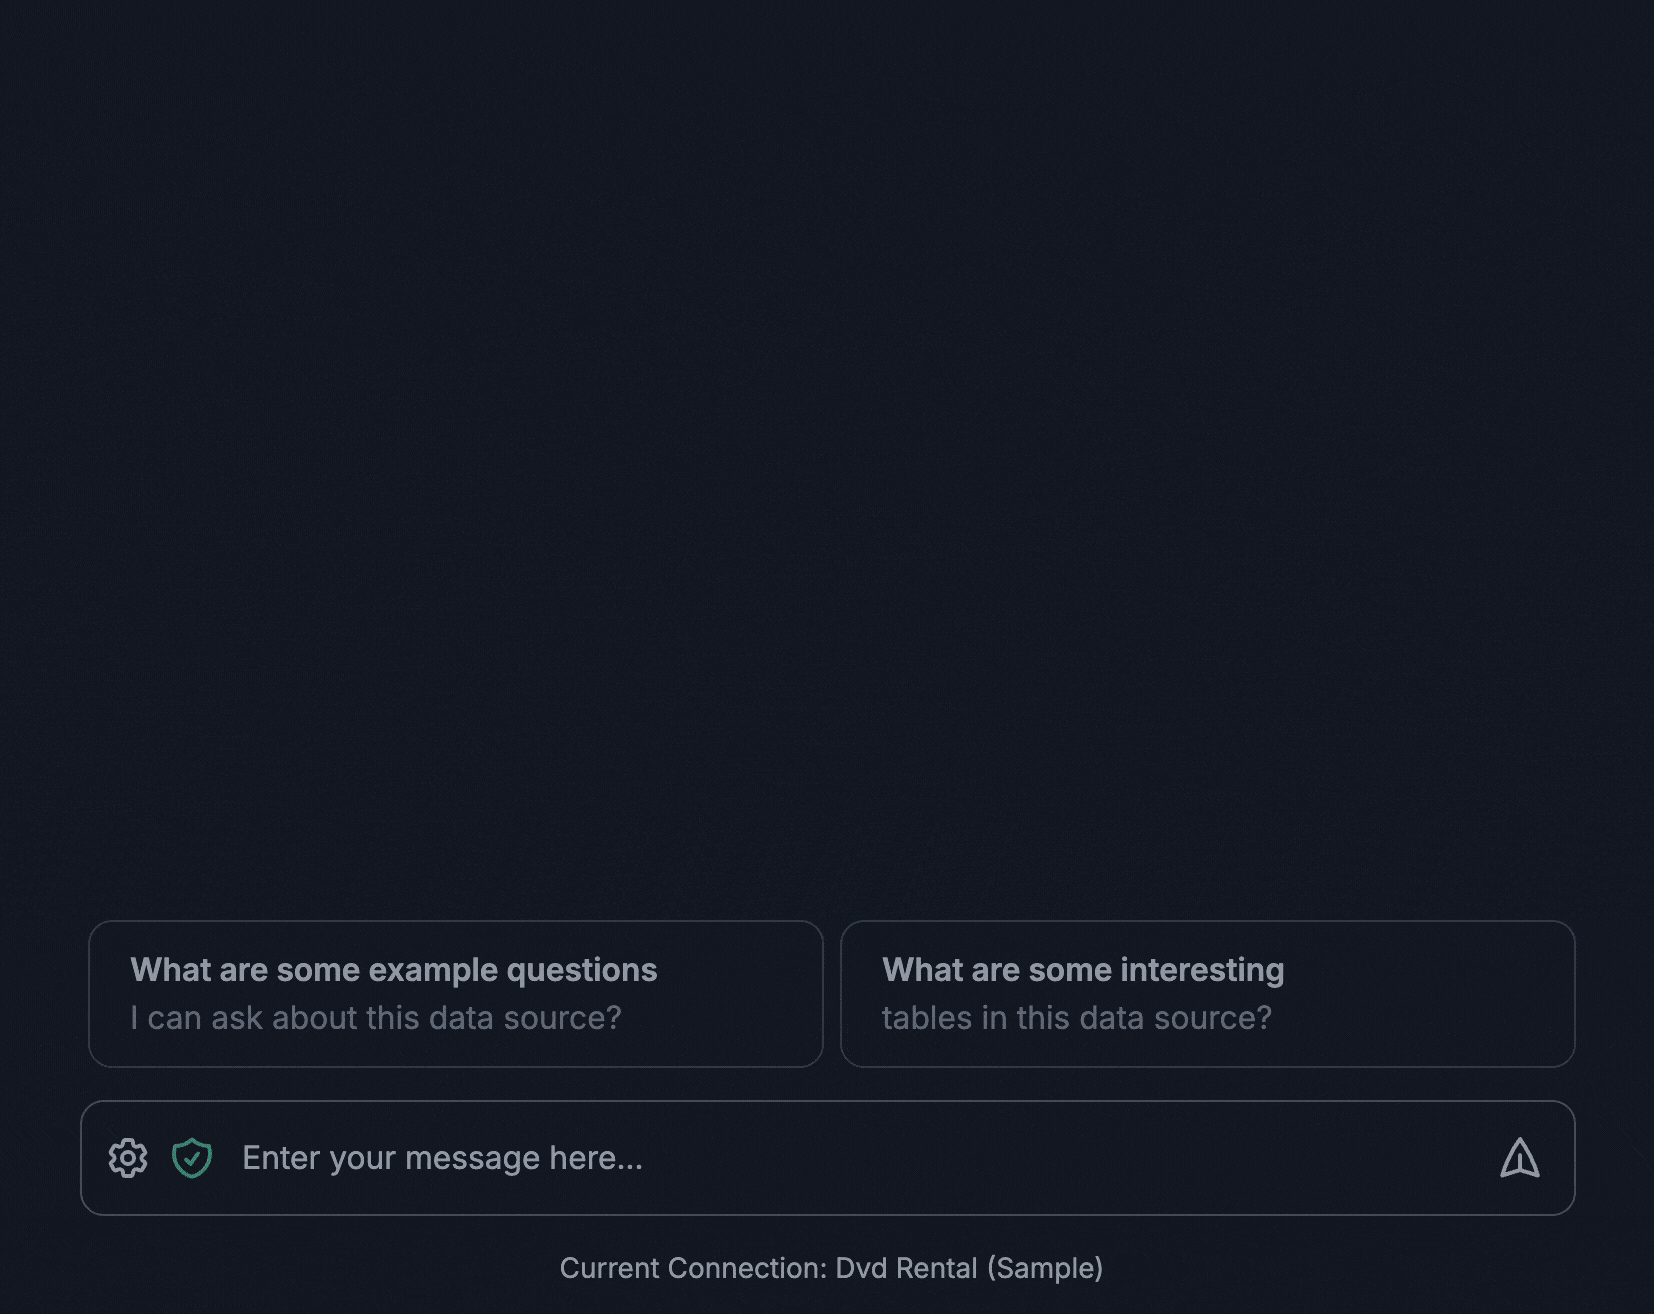Choose the left prompt suggestion about questions
The image size is (1654, 1314).
[x=456, y=994]
